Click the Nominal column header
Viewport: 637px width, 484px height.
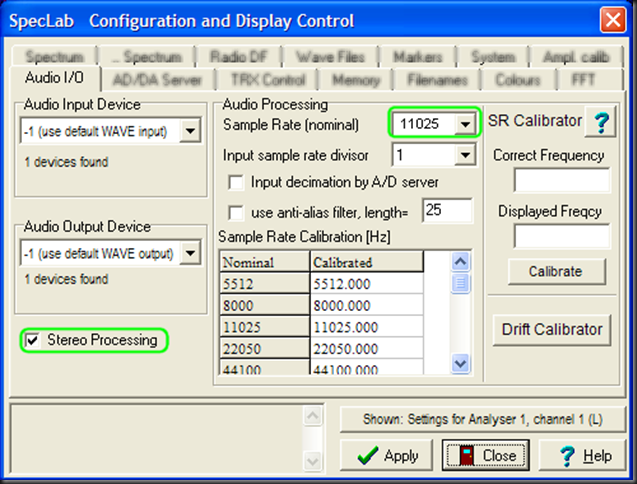(x=264, y=262)
